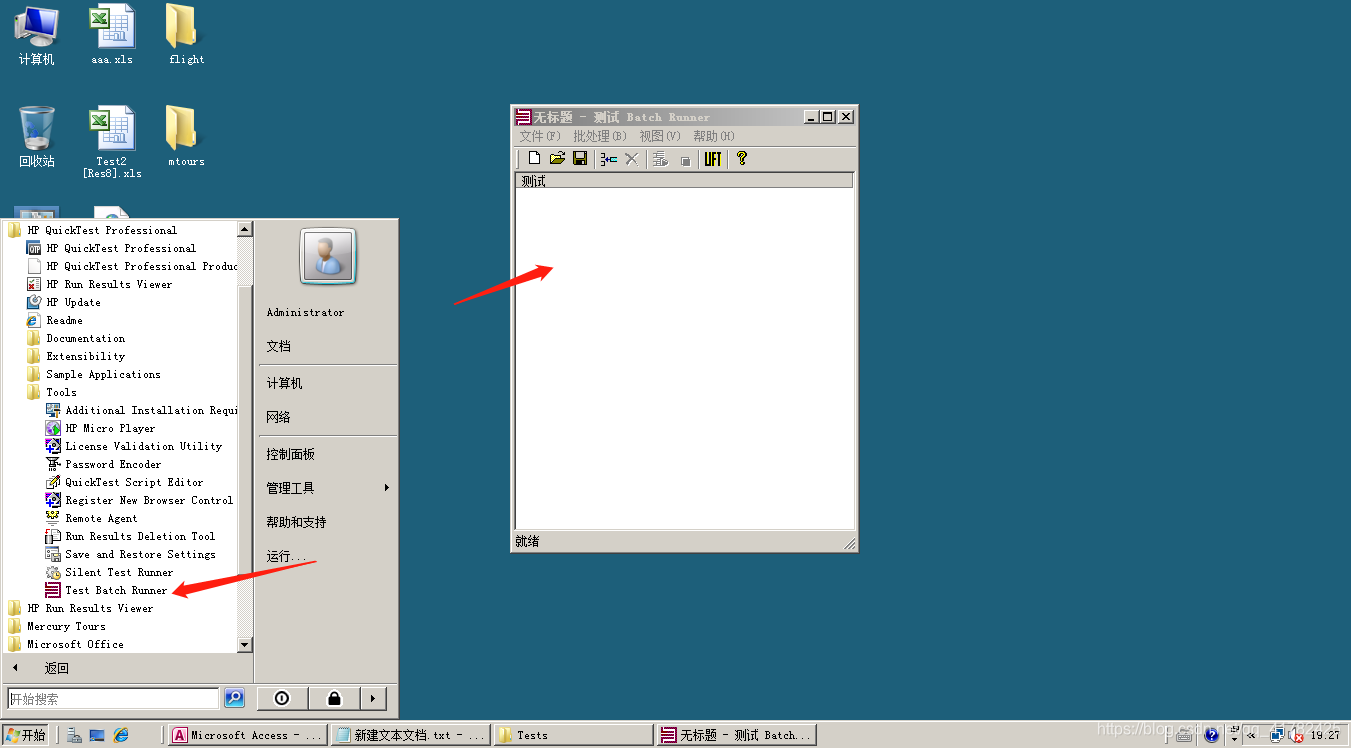Open 文档 from start menu
Screen dimensions: 1351x748
click(279, 346)
